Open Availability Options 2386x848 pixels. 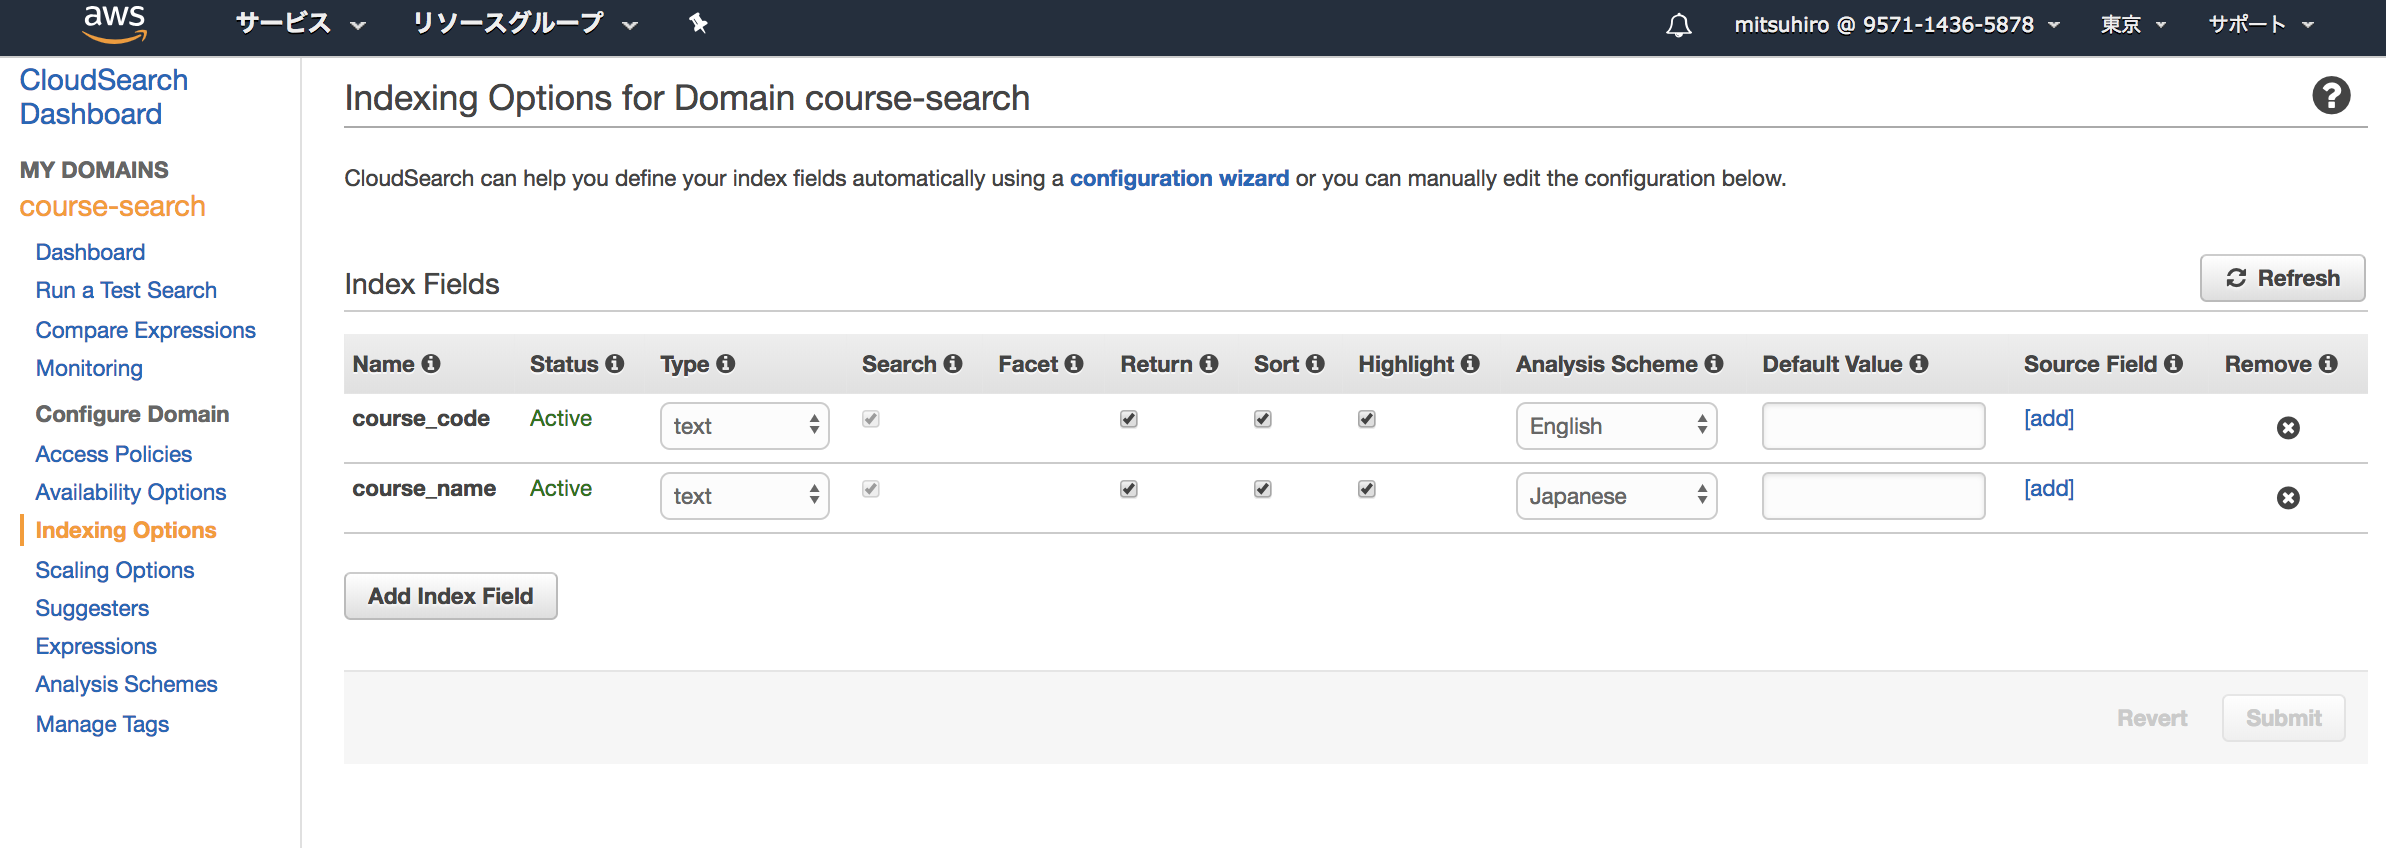[x=131, y=492]
